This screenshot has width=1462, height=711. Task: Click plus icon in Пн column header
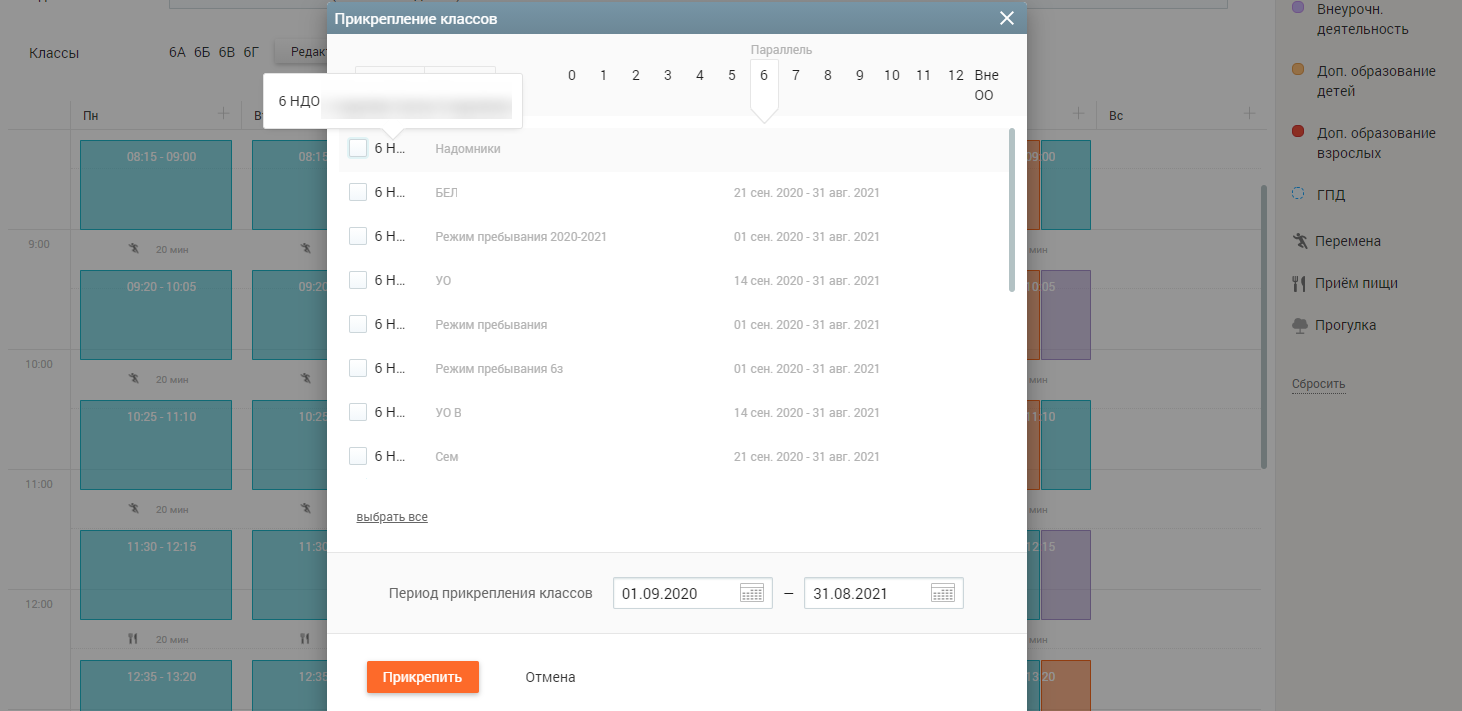[222, 115]
